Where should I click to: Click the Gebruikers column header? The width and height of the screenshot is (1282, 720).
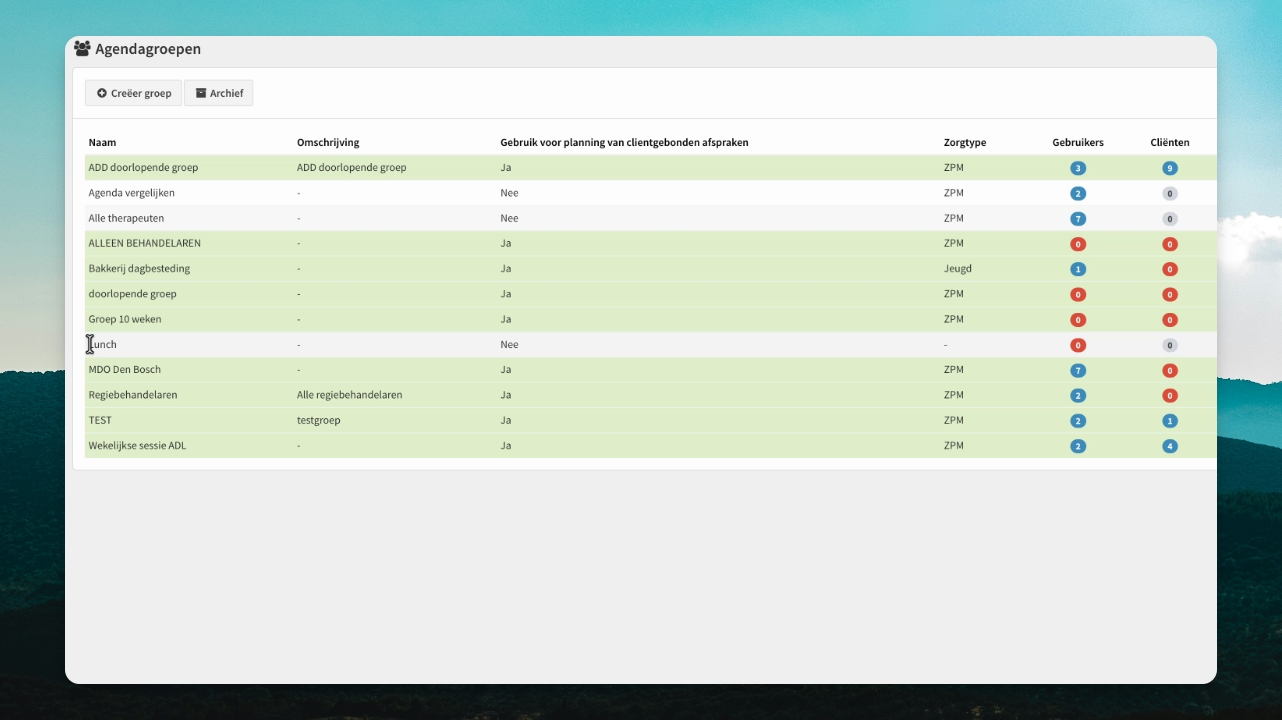(1078, 142)
